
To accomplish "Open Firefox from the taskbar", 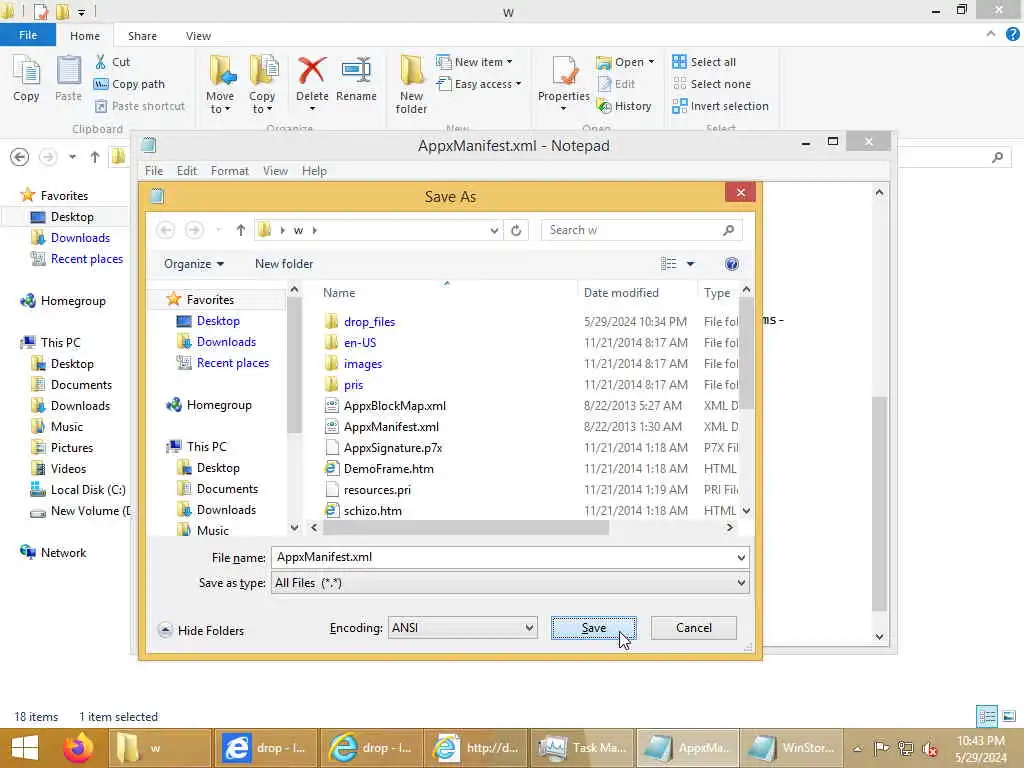I will coord(78,748).
